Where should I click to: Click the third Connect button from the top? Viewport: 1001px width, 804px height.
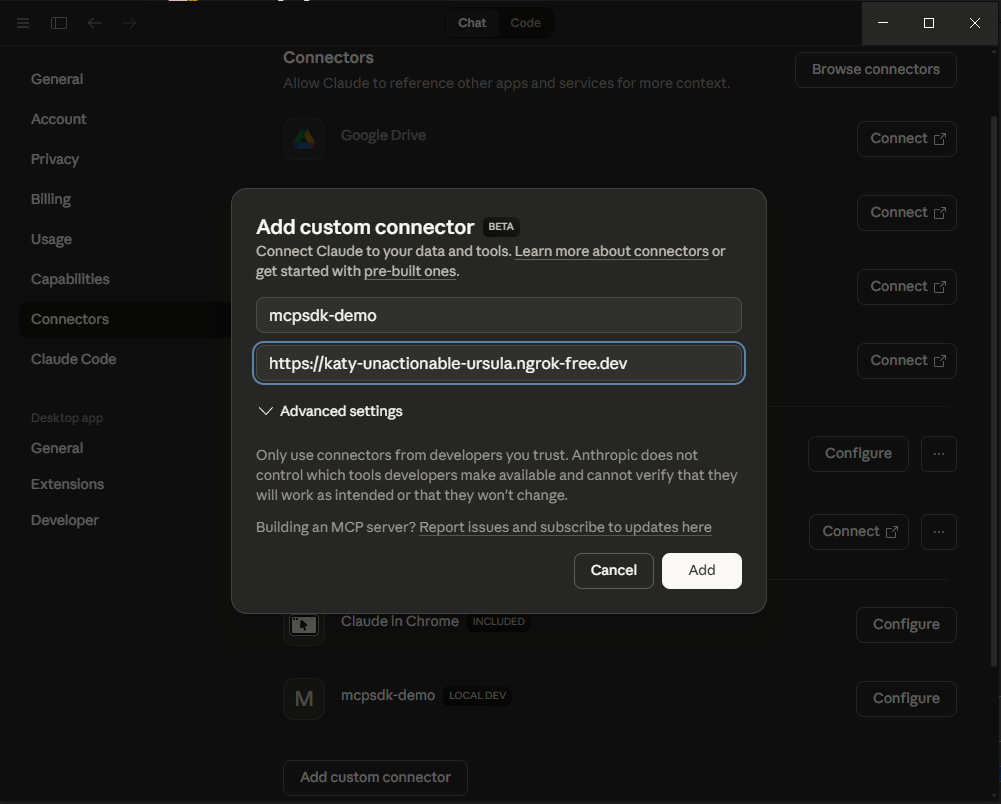(x=907, y=287)
